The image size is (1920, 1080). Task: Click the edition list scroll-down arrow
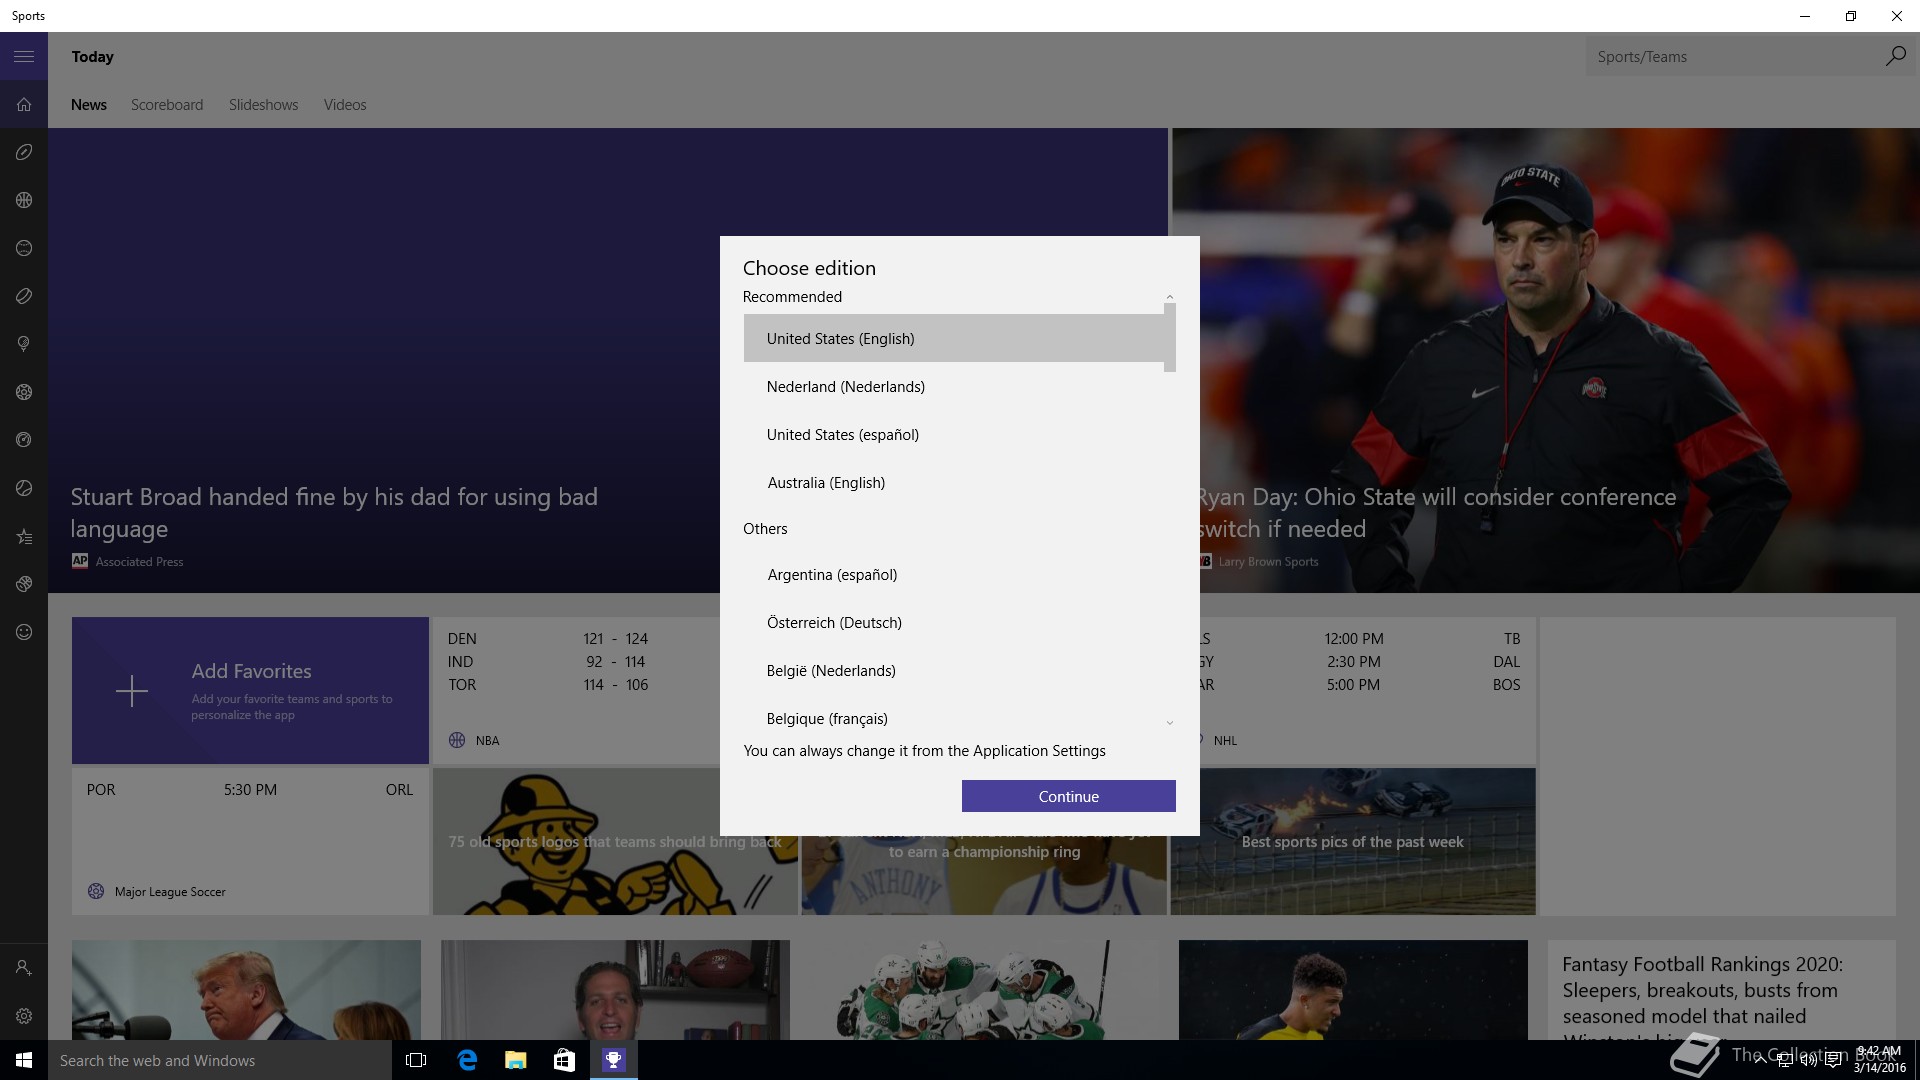(x=1169, y=723)
